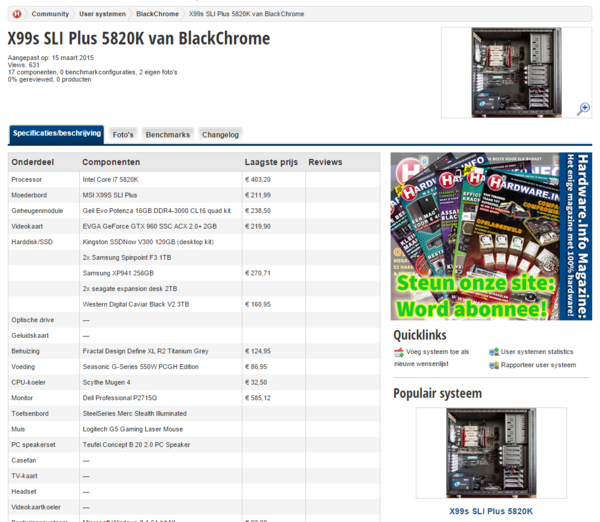
Task: Open the MSI X99S SLI Plus component
Action: [x=110, y=195]
